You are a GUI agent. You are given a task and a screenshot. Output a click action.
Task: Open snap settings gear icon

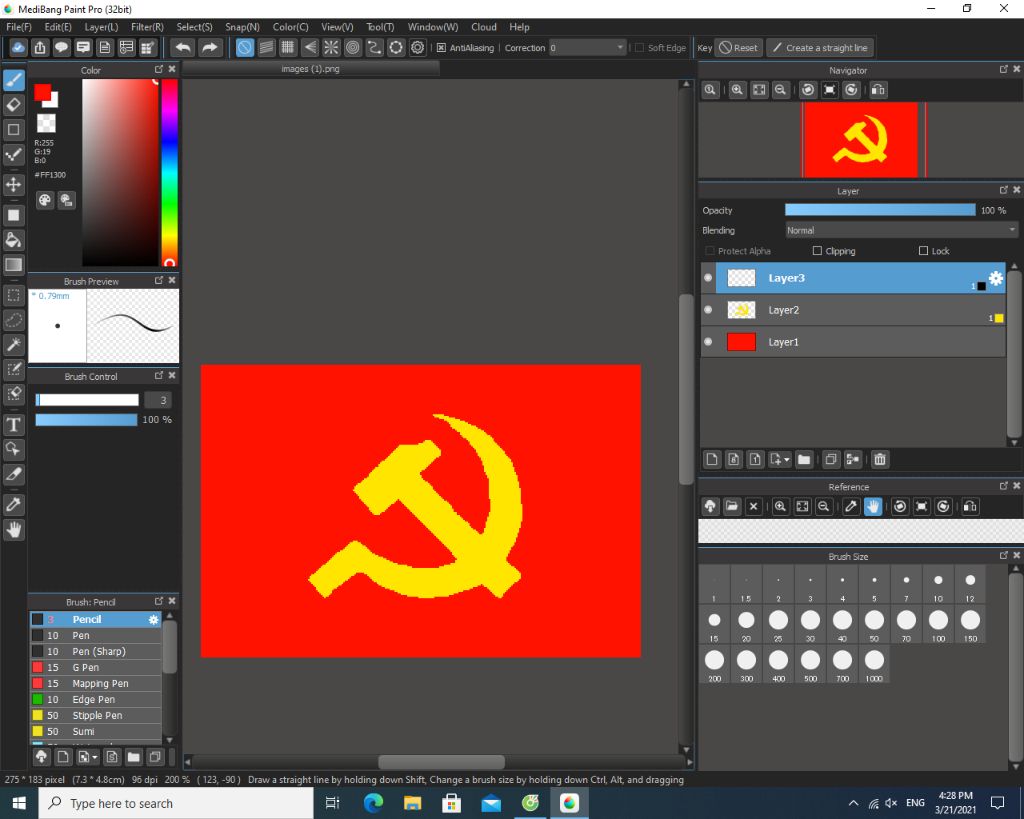click(x=418, y=48)
